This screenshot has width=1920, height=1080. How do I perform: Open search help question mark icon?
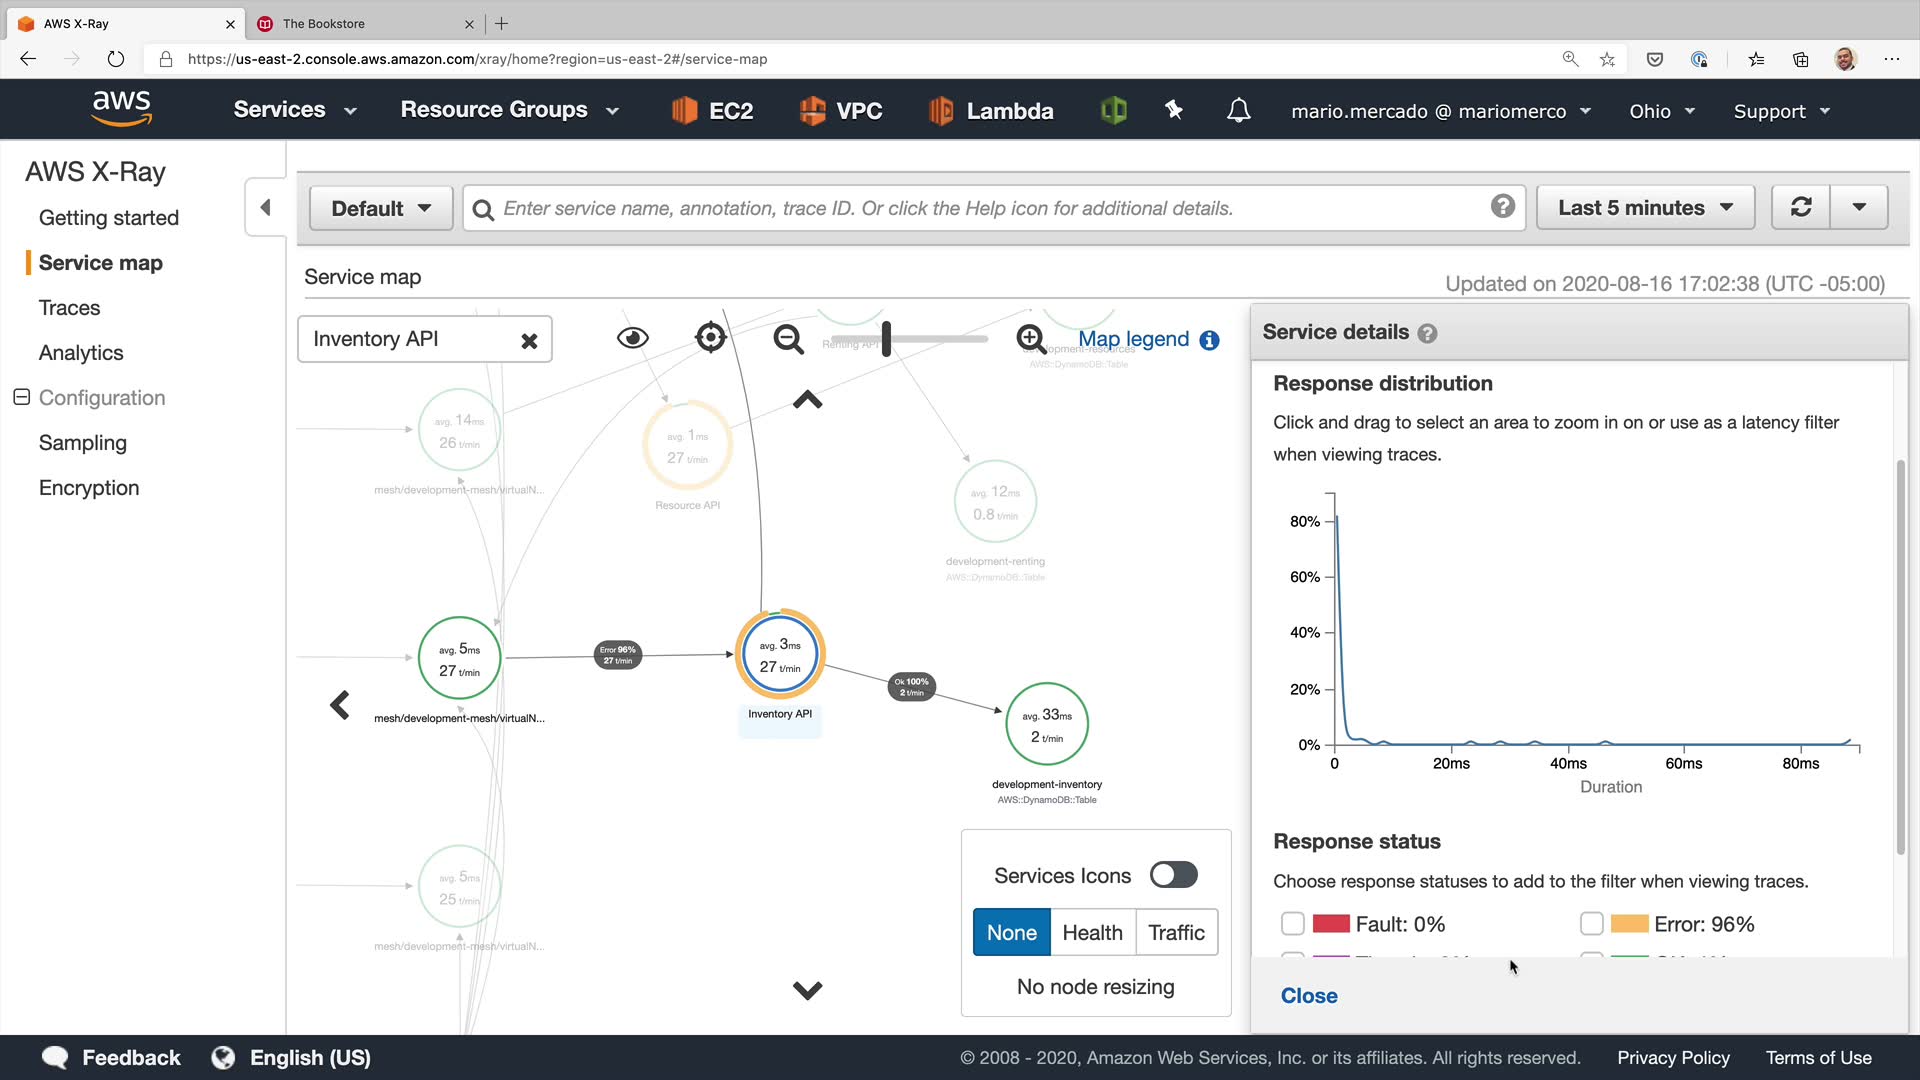click(x=1502, y=206)
